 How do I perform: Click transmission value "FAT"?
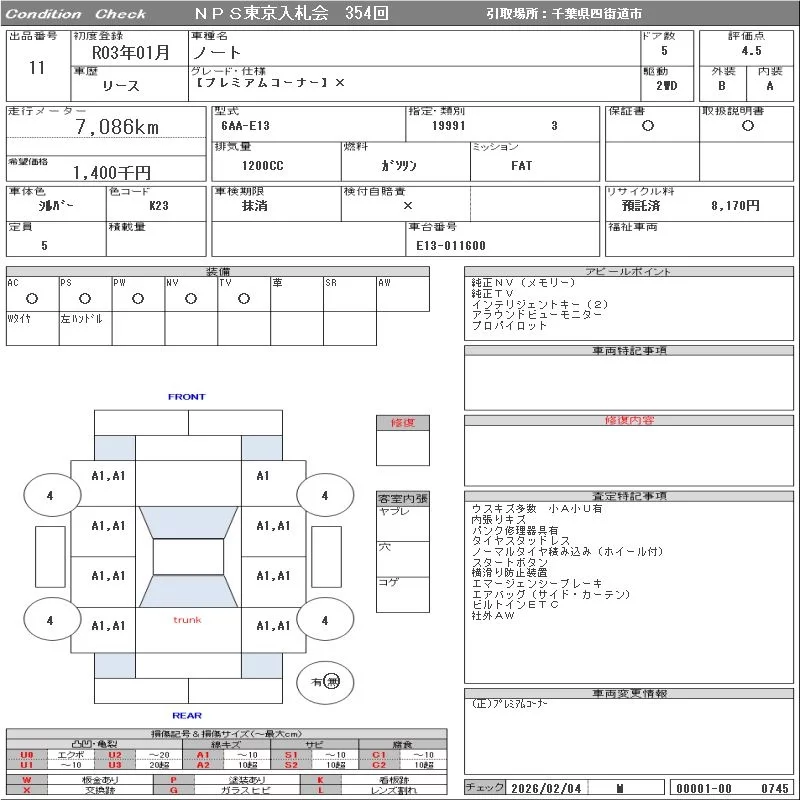pyautogui.click(x=521, y=166)
